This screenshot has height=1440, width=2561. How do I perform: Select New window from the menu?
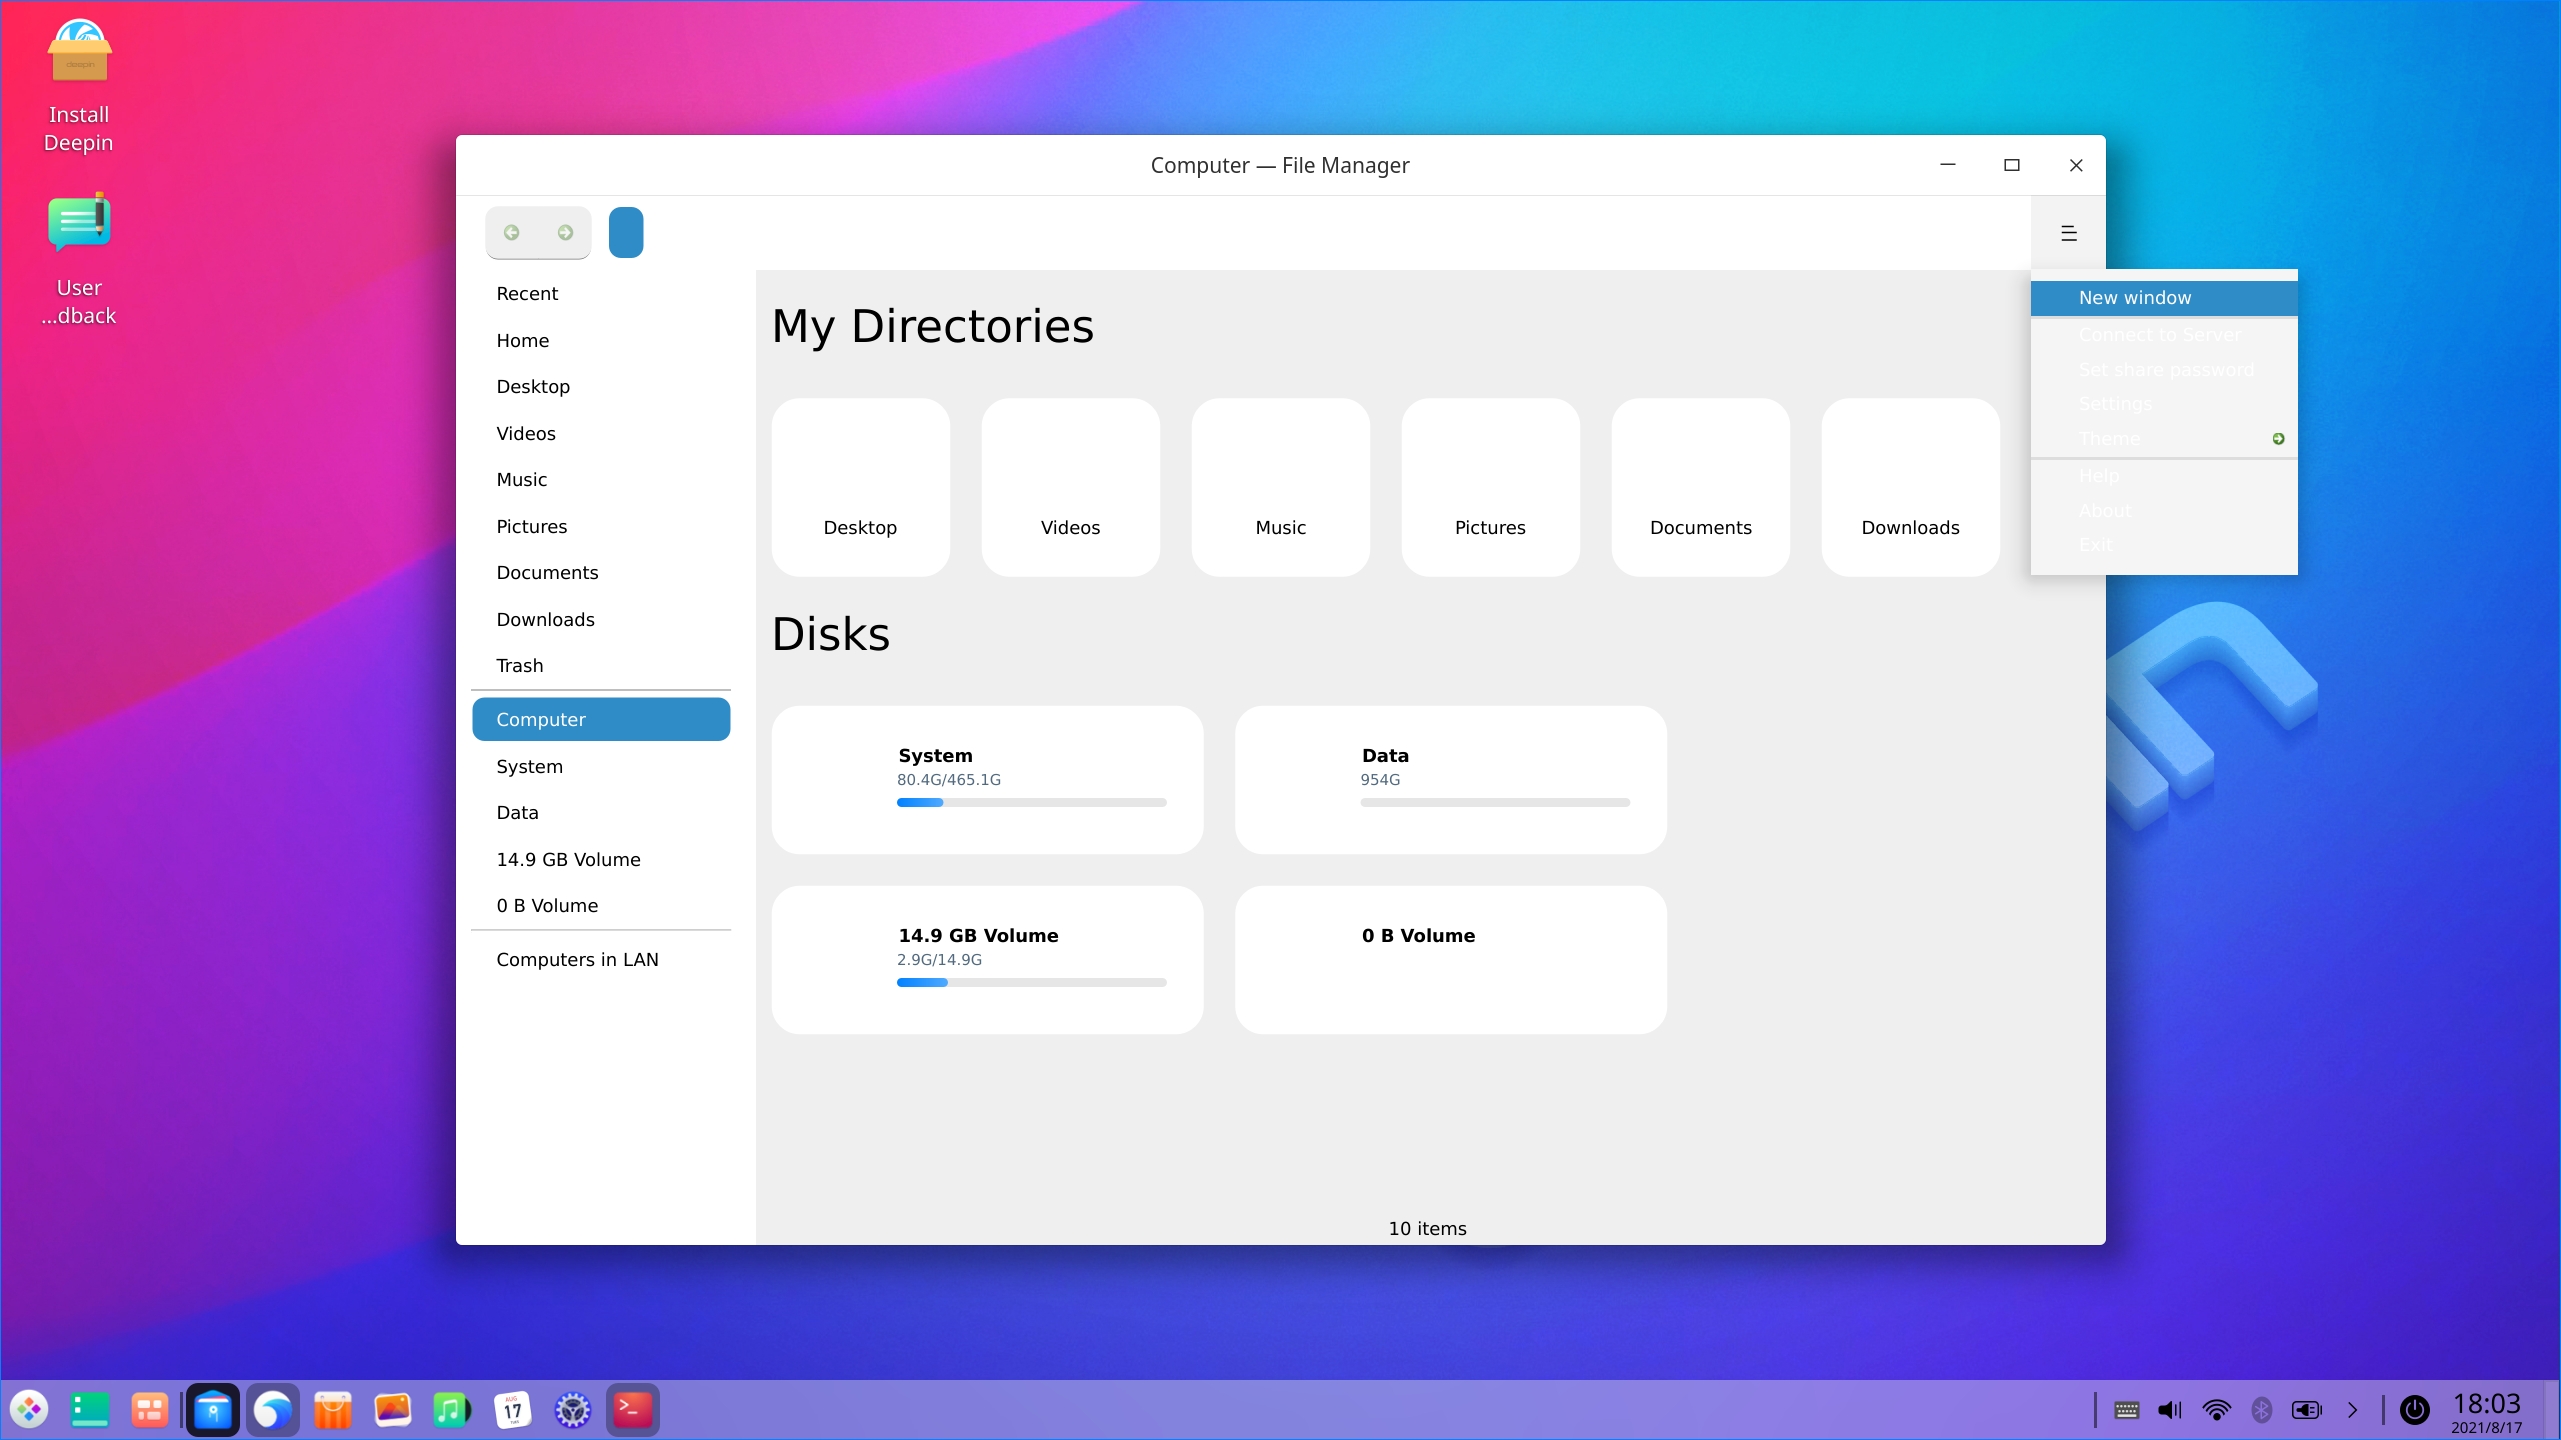2135,298
